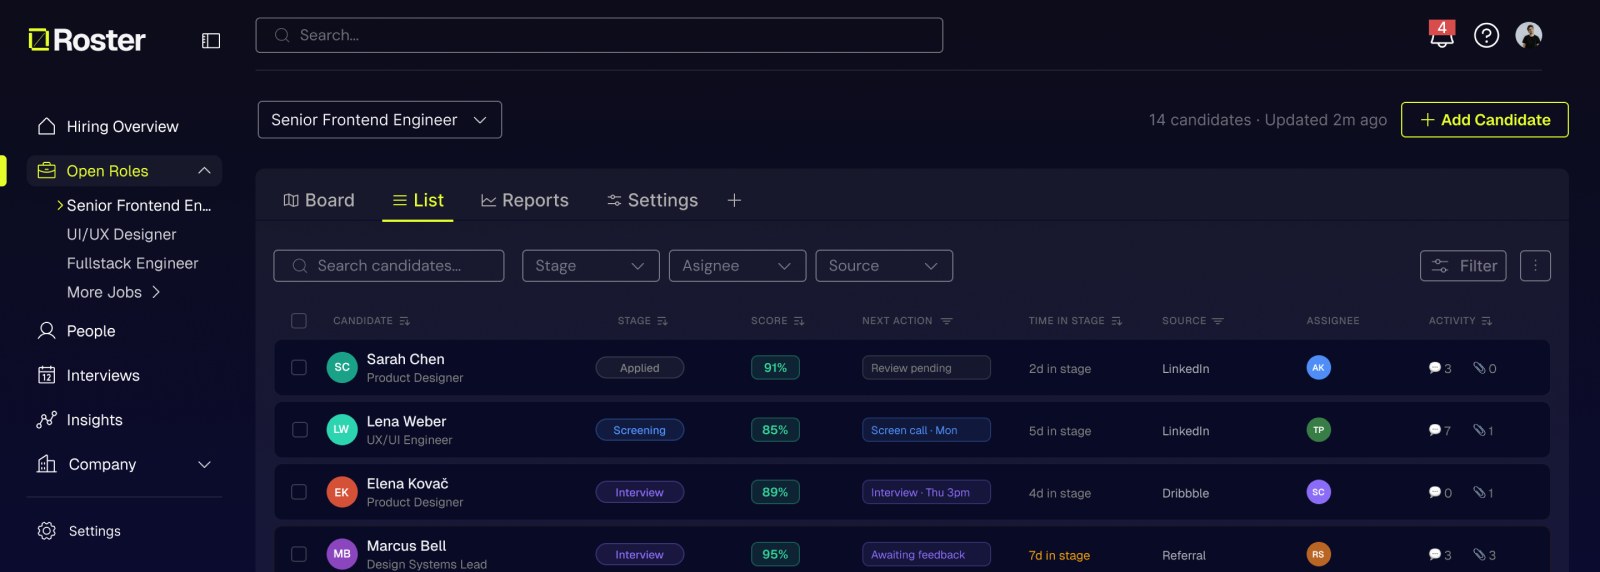Click the Roster logo
The image size is (1600, 572).
point(87,40)
